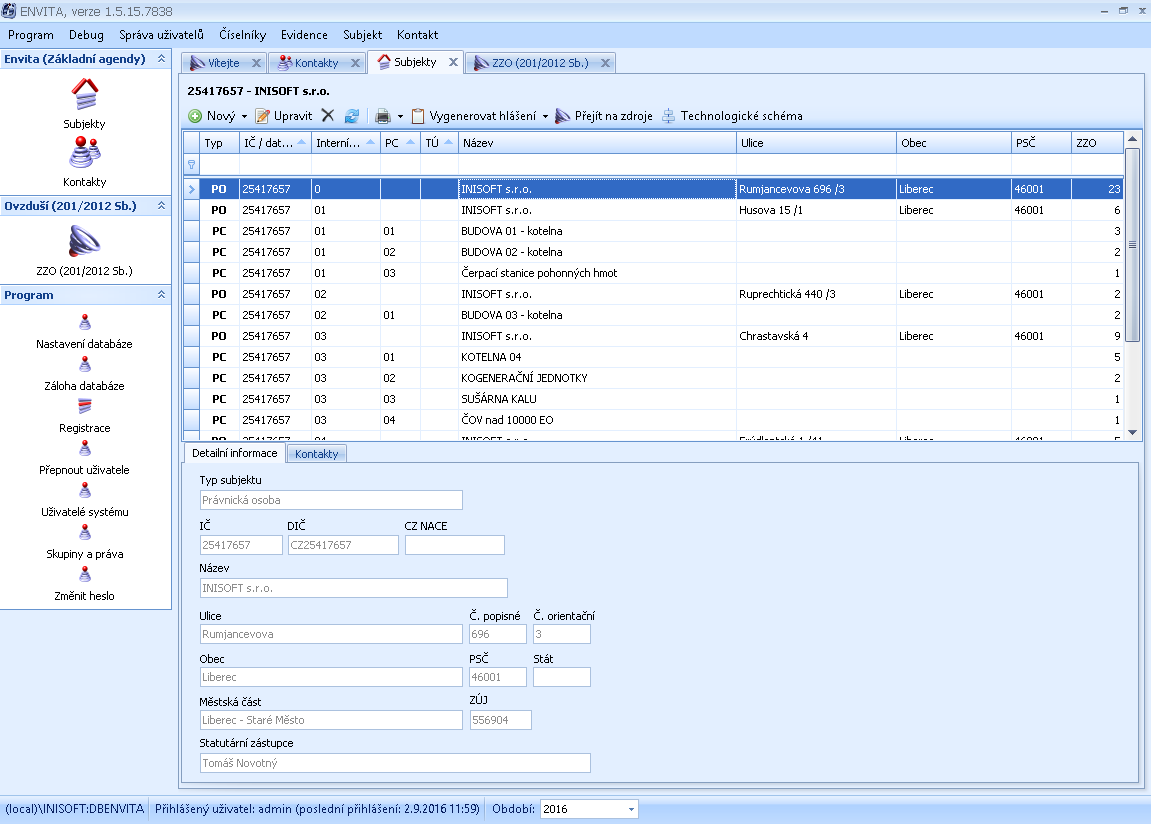Expand the Nový button dropdown arrow
Image resolution: width=1151 pixels, height=824 pixels.
coord(244,116)
